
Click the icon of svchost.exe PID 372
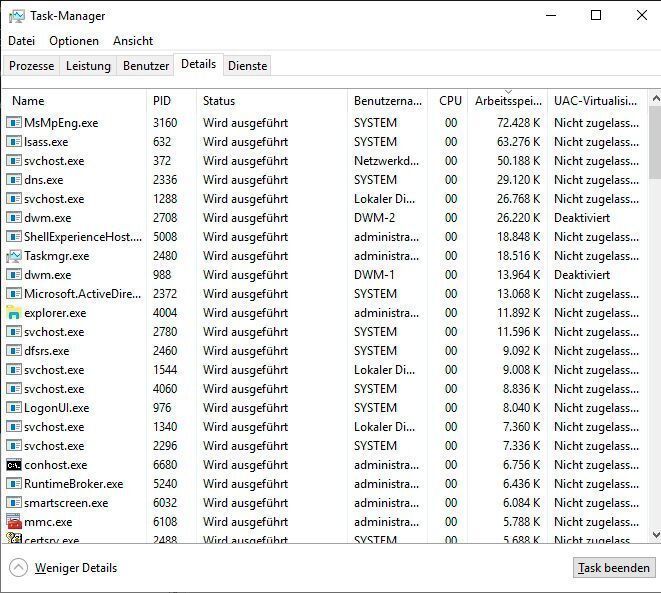pos(13,161)
